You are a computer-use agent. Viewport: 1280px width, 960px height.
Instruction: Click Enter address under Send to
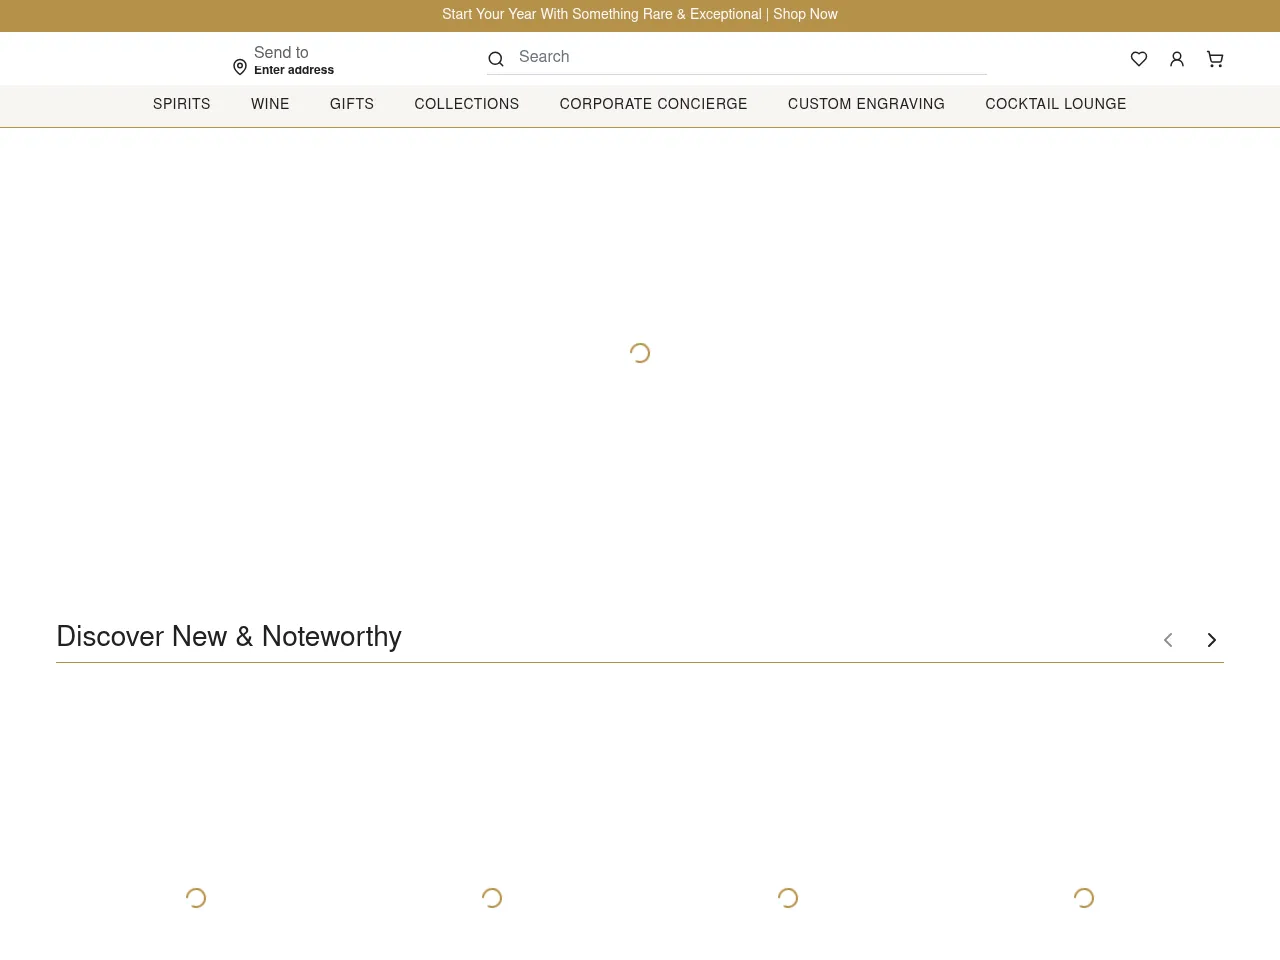(x=293, y=70)
